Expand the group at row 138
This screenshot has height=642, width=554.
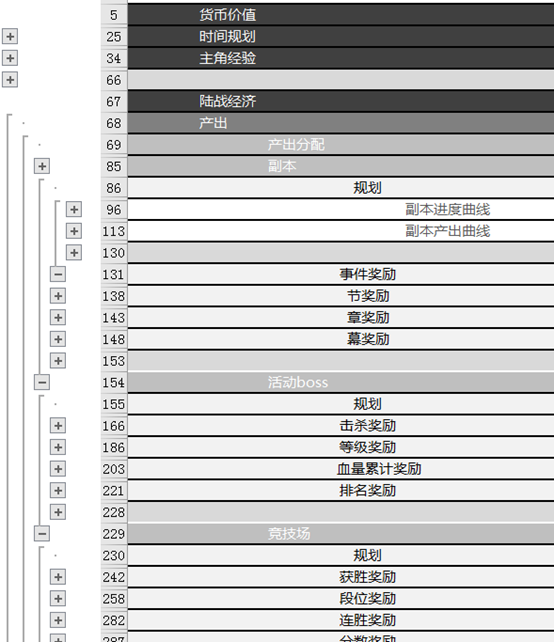tap(58, 296)
